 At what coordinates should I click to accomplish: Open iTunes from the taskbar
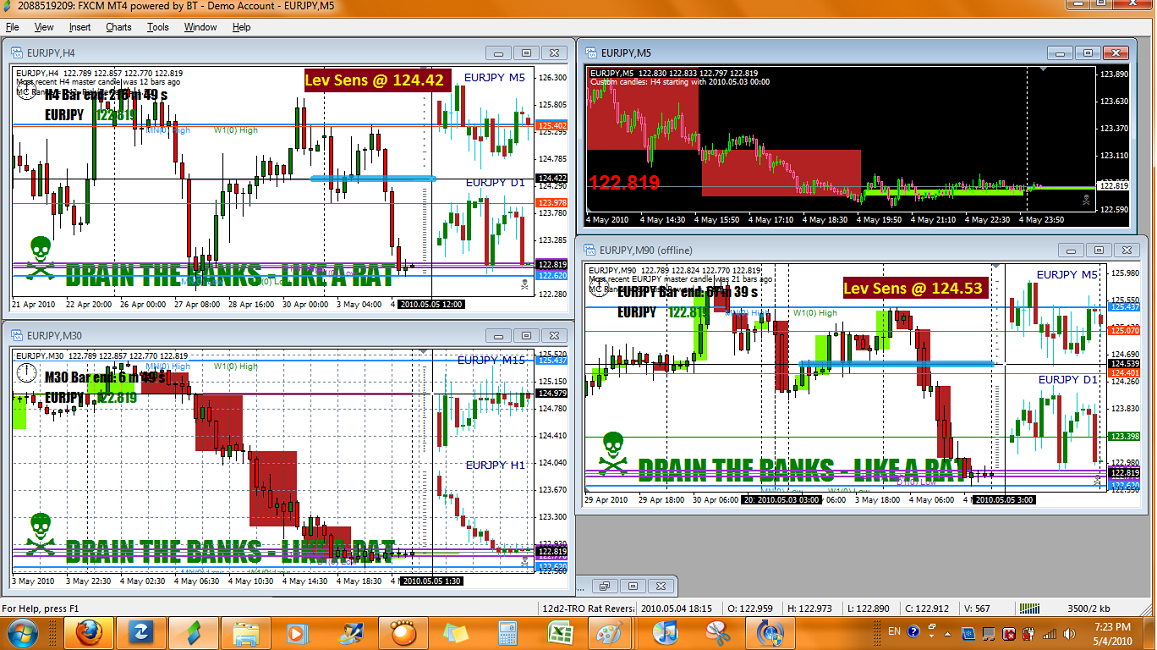pos(665,634)
